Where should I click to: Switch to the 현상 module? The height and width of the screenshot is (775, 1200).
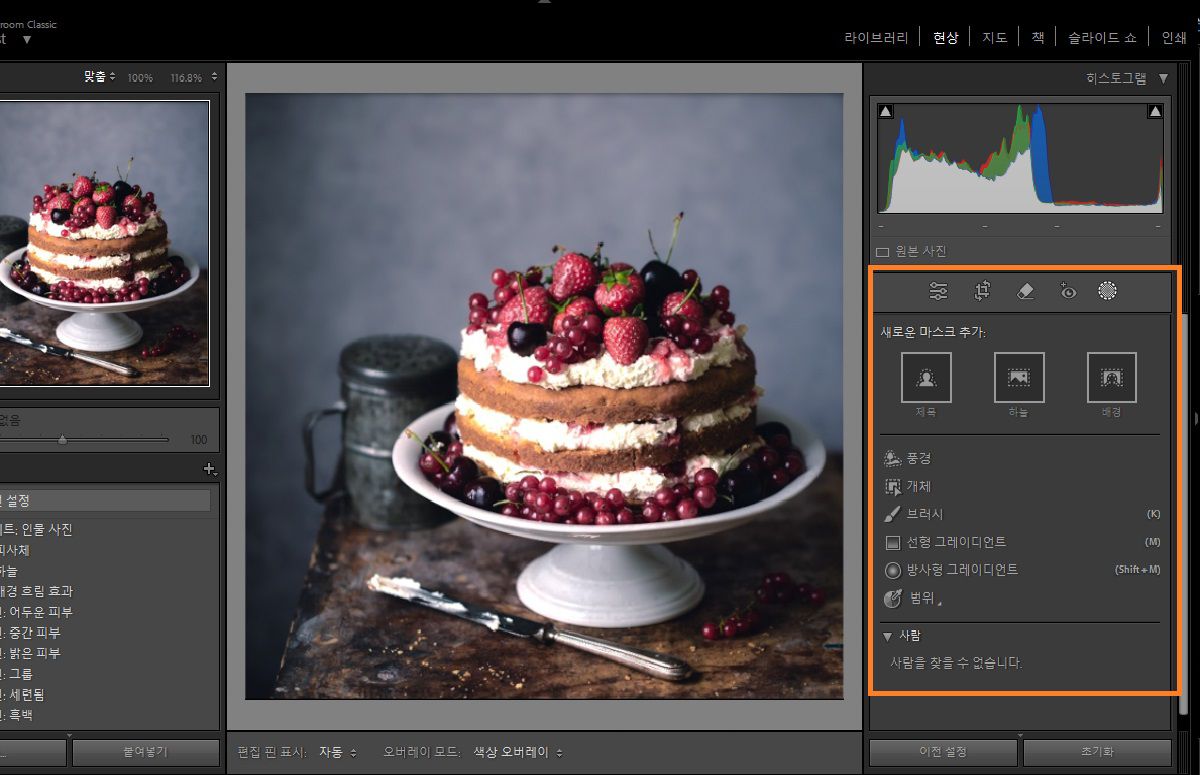click(945, 37)
